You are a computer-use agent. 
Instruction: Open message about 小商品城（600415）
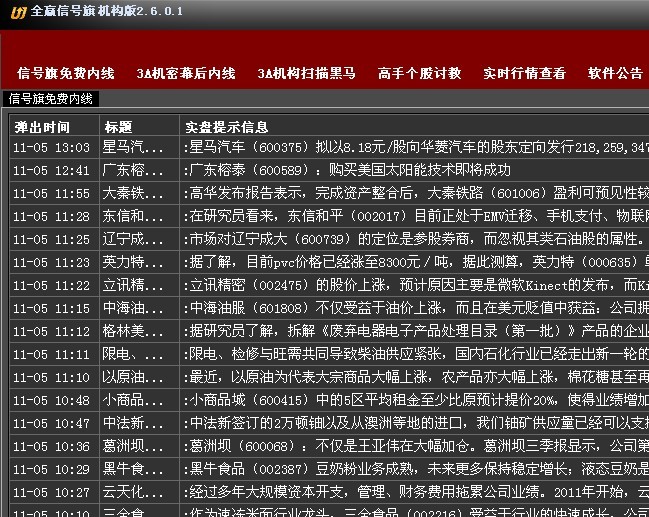pyautogui.click(x=414, y=400)
